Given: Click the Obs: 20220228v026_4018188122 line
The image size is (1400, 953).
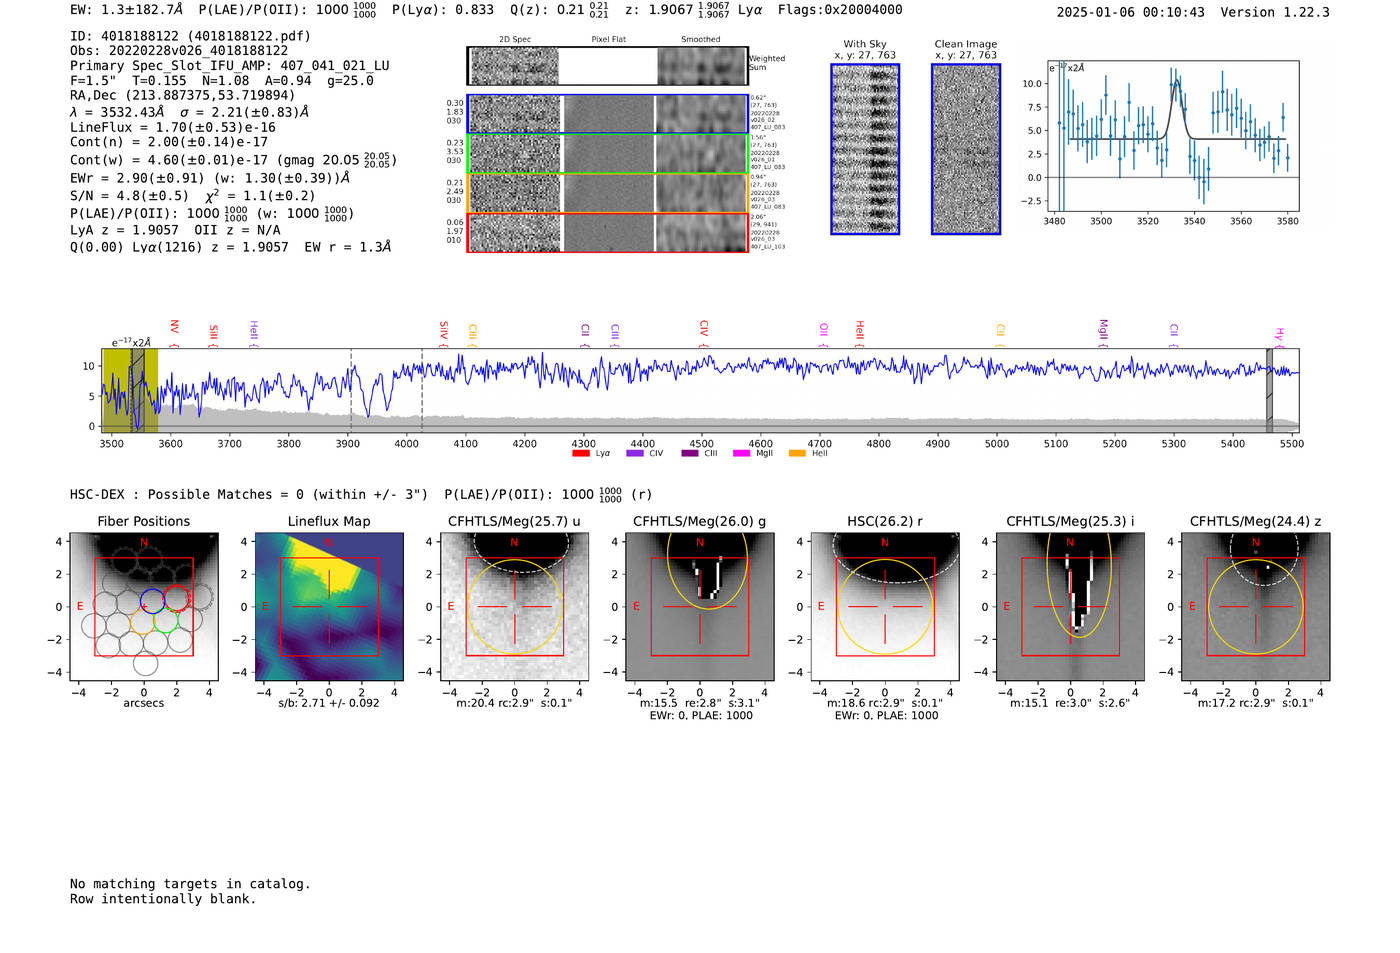Looking at the screenshot, I should pos(179,51).
